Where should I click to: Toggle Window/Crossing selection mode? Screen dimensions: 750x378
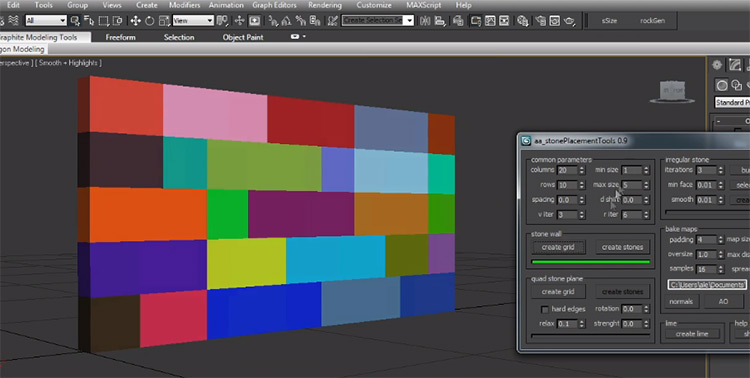117,21
